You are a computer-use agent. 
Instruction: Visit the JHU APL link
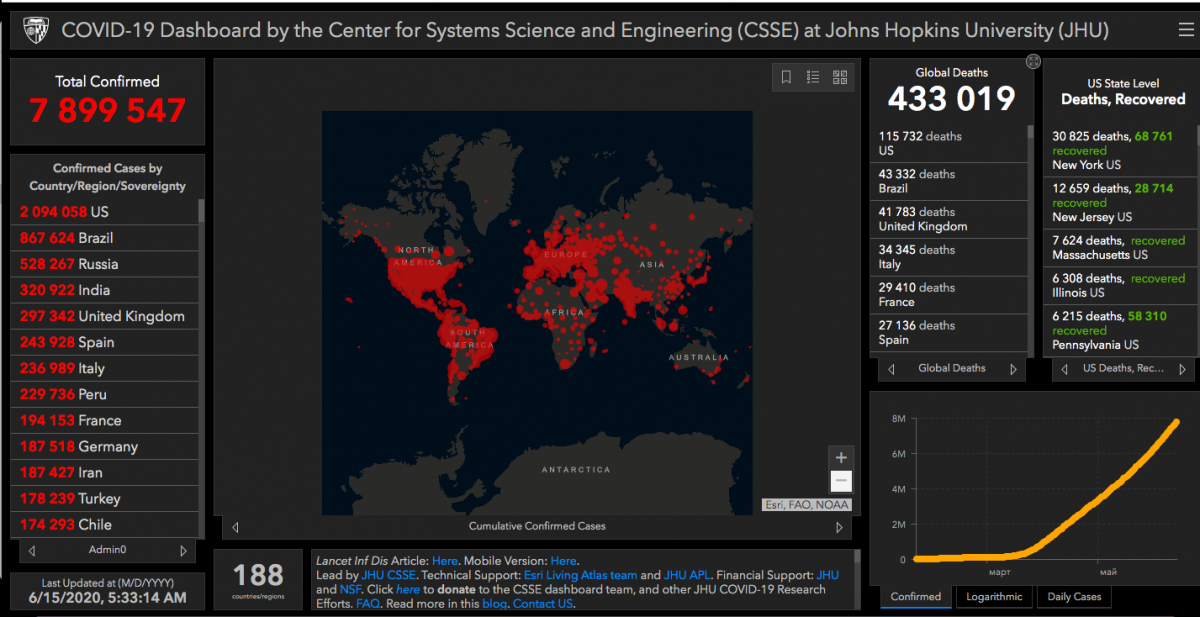(x=687, y=575)
